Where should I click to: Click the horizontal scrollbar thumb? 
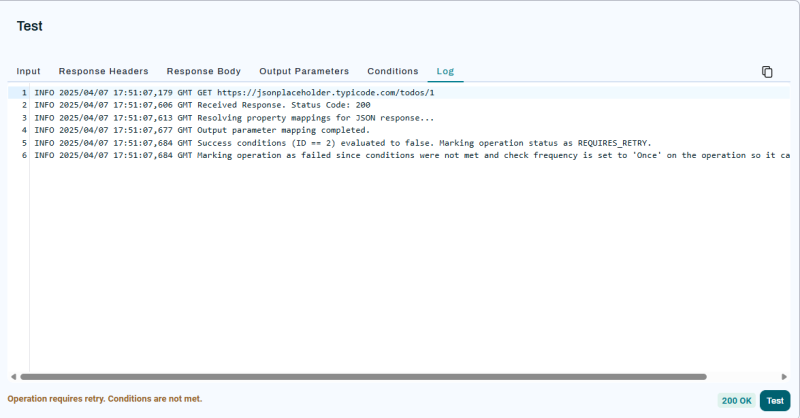click(x=363, y=377)
